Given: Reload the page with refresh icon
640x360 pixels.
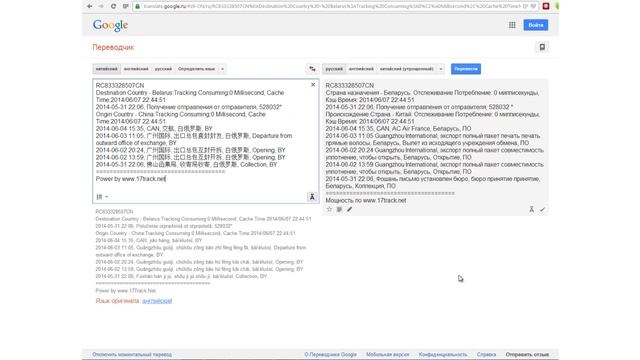Looking at the screenshot, I should pos(113,6).
